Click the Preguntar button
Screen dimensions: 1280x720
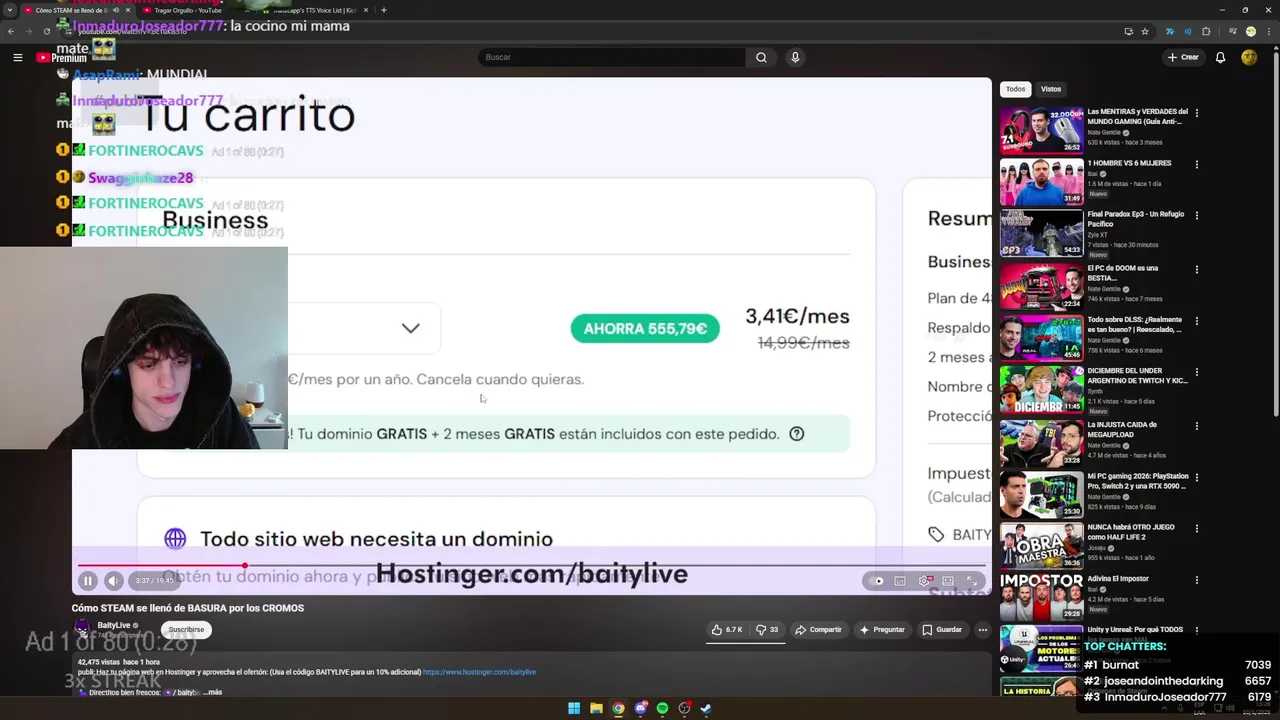tap(881, 630)
